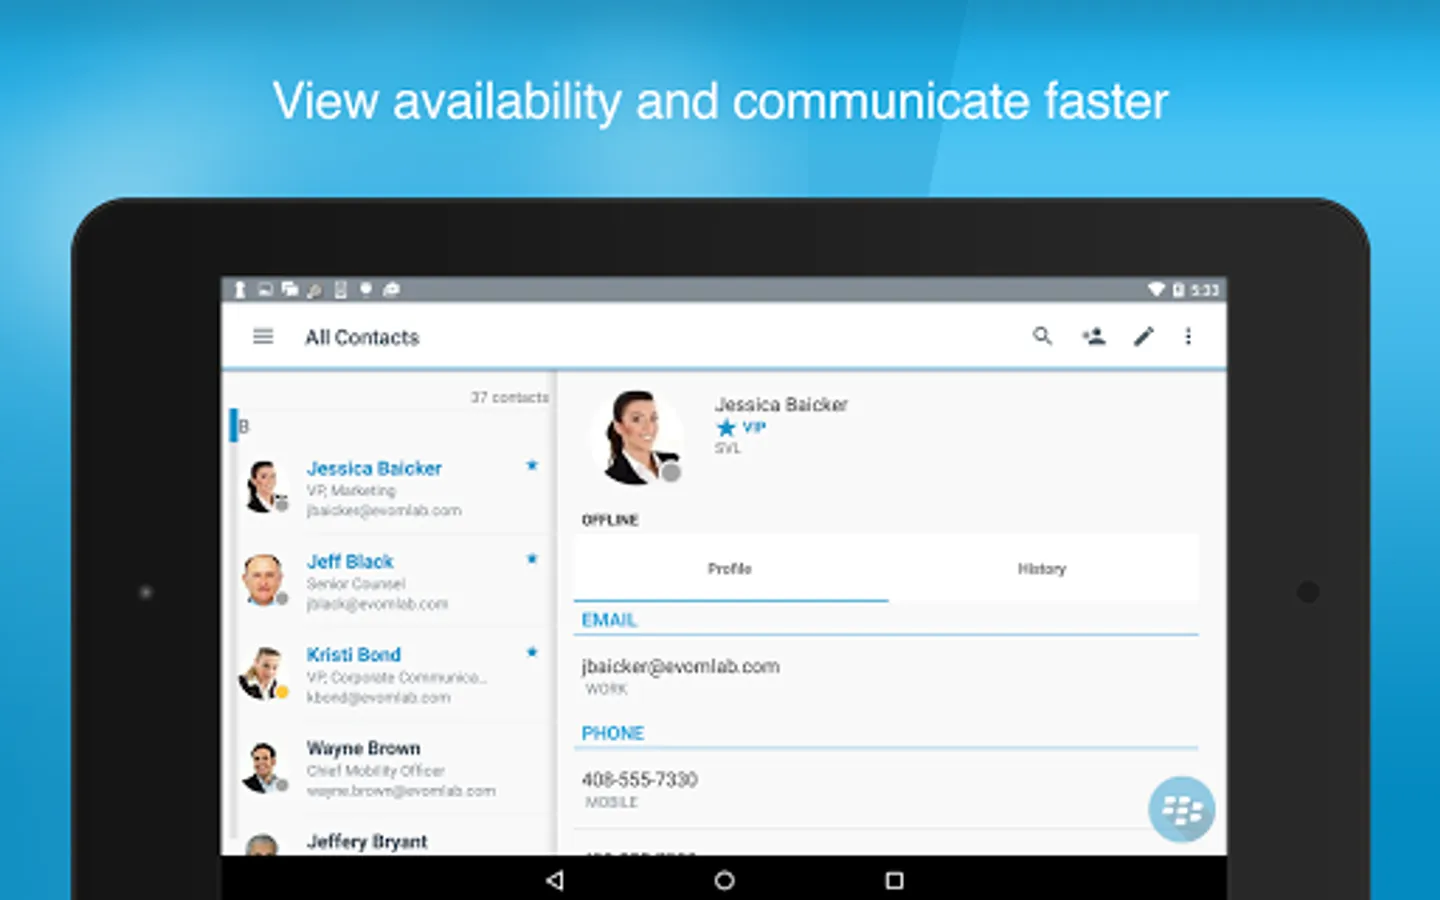
Task: Click the Wi-Fi status bar icon
Action: coord(1156,290)
